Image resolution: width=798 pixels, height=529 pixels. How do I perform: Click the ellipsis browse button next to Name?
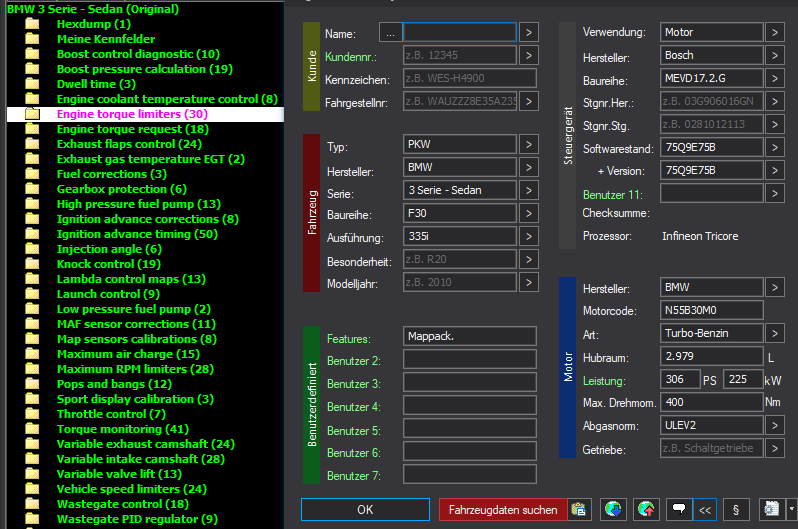[x=391, y=33]
